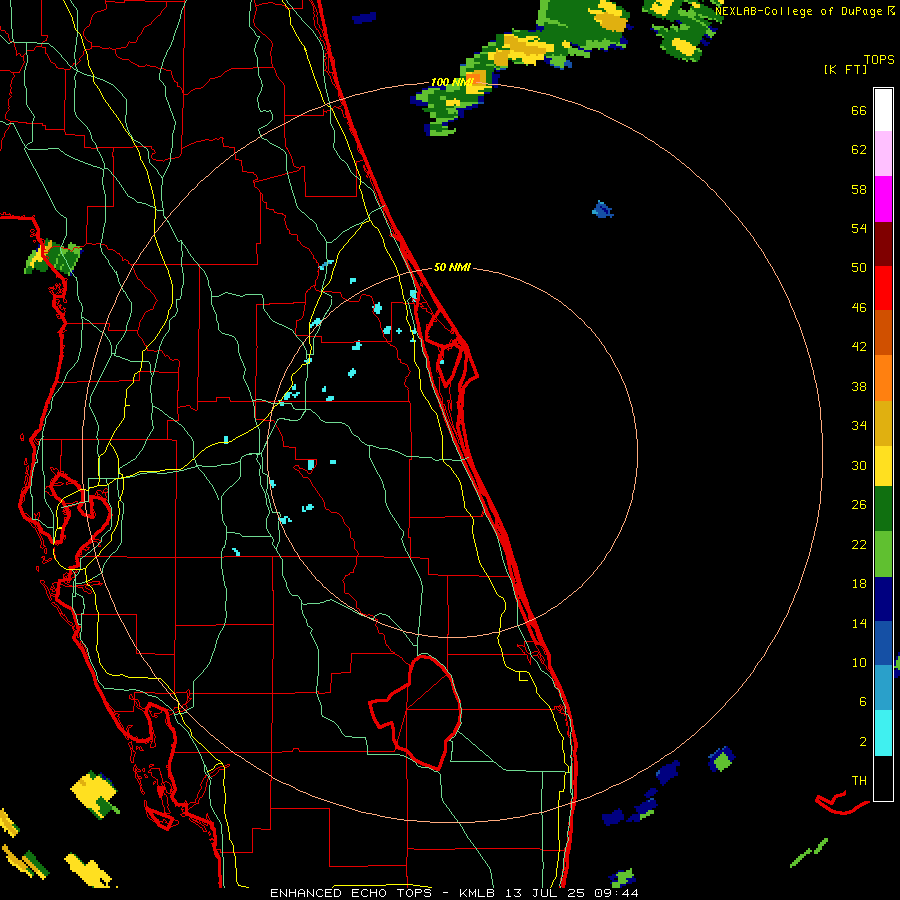Click legend value 50

click(x=859, y=268)
